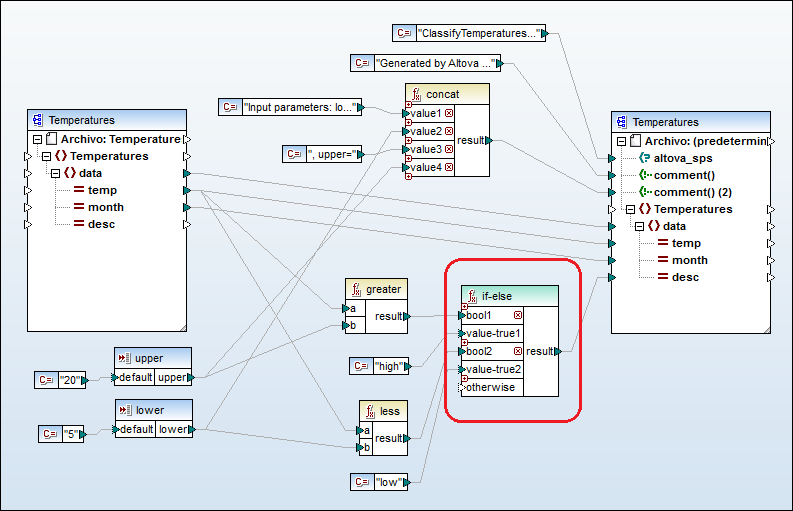Click the if-else result output connector
The width and height of the screenshot is (793, 511).
point(559,352)
